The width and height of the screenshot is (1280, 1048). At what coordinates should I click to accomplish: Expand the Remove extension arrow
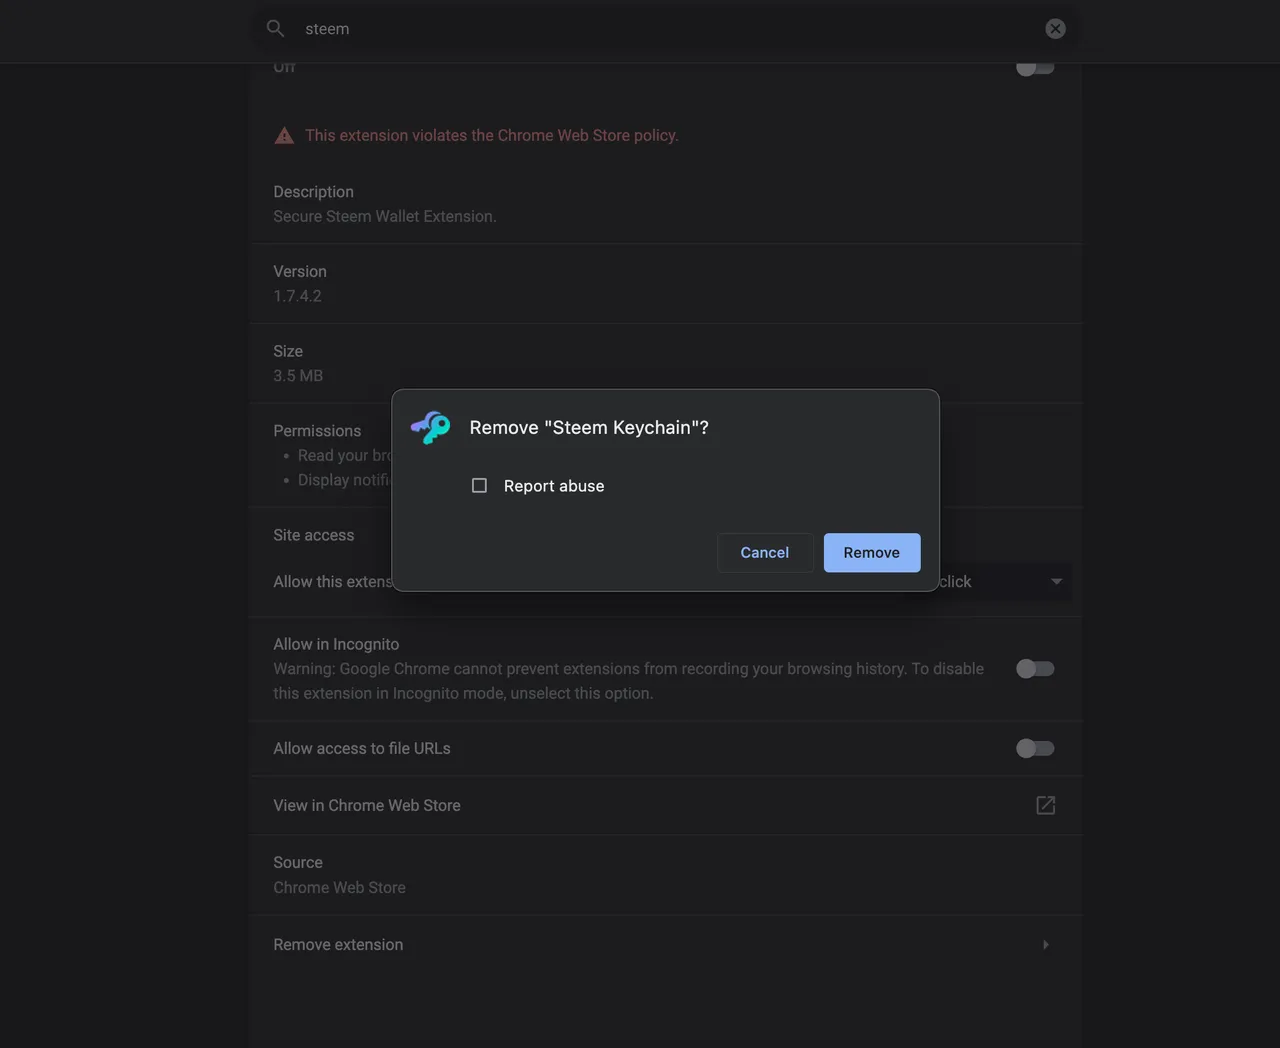coord(1046,944)
